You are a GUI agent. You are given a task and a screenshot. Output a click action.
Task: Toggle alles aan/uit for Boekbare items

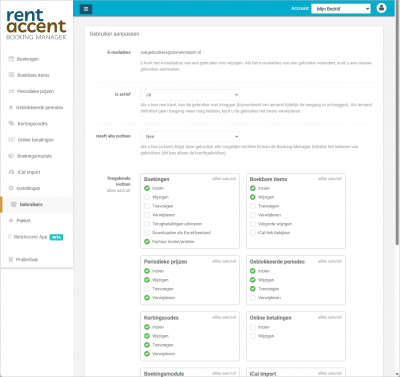pos(330,179)
